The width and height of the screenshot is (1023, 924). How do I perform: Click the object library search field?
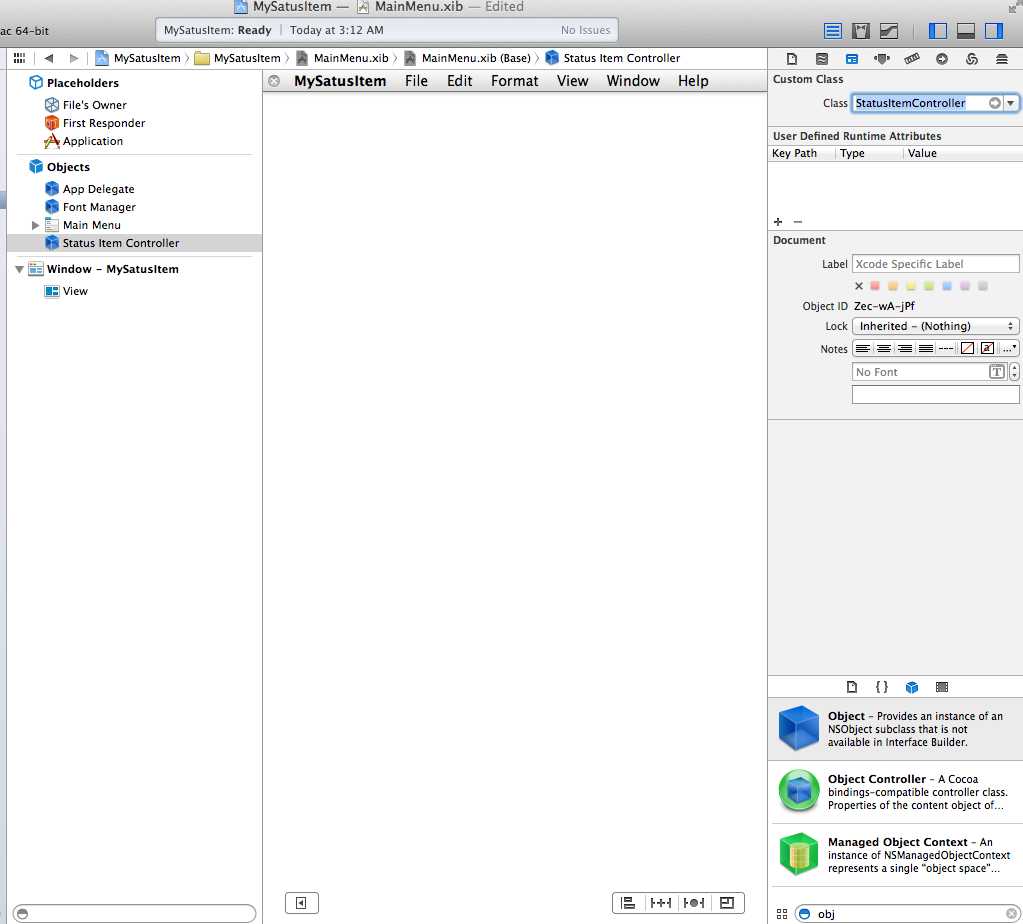(x=908, y=914)
